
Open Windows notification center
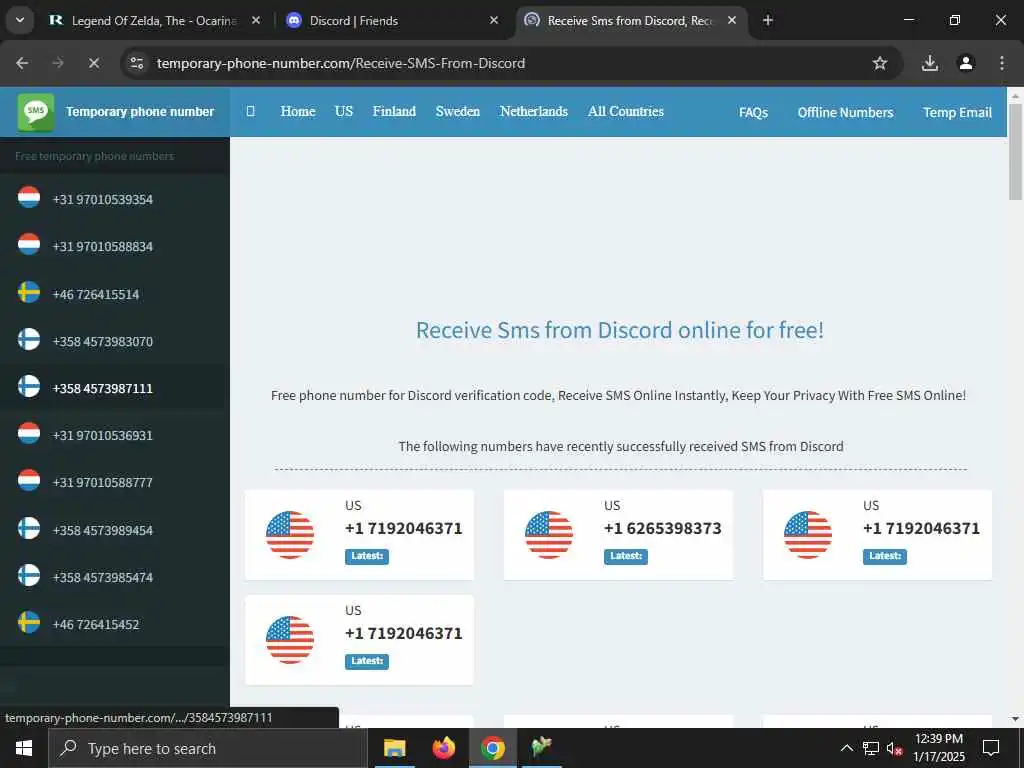tap(991, 748)
